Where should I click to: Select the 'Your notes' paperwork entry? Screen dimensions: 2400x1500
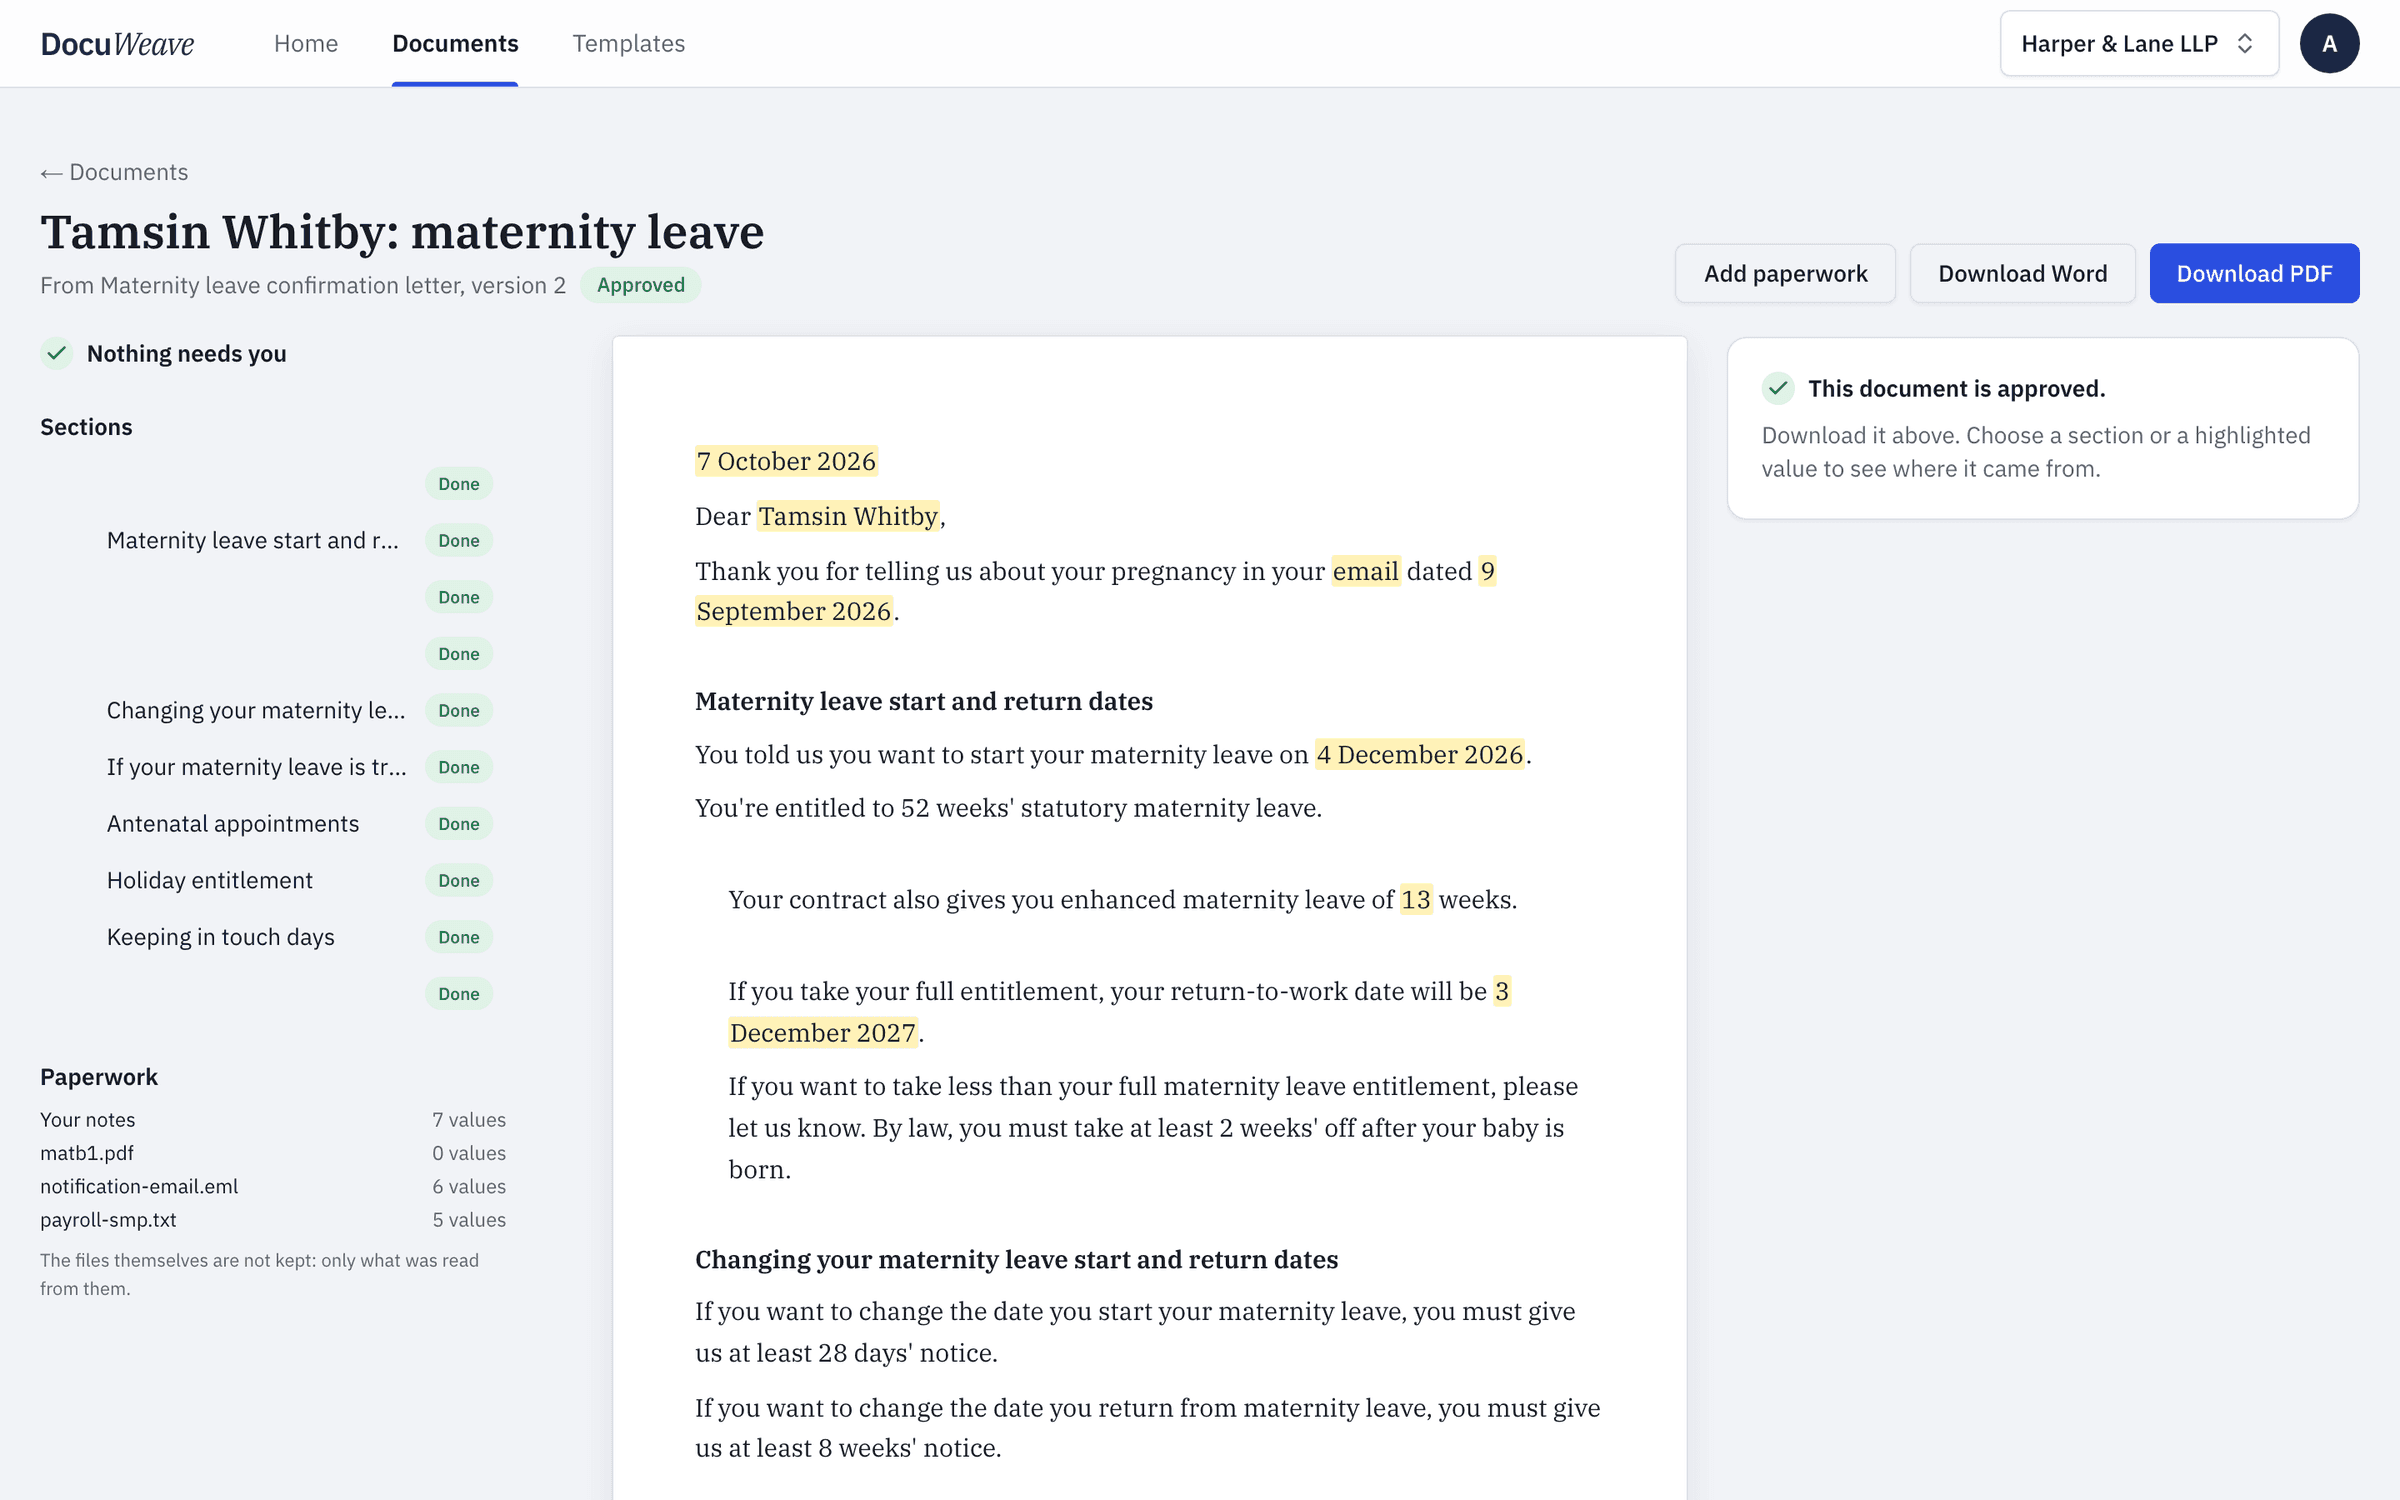click(x=88, y=1120)
